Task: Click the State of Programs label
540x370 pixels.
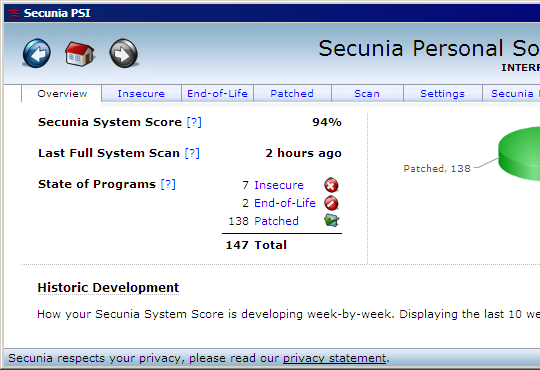Action: pos(97,184)
